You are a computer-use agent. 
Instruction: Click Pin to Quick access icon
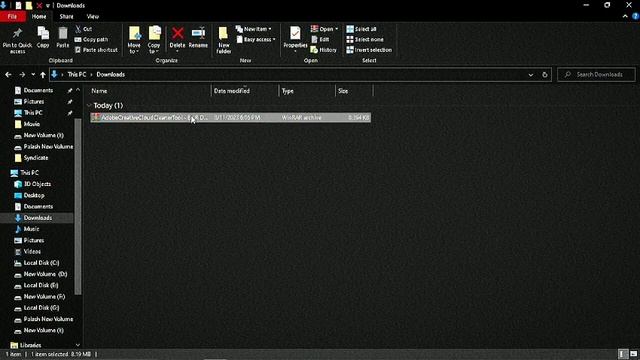17,40
